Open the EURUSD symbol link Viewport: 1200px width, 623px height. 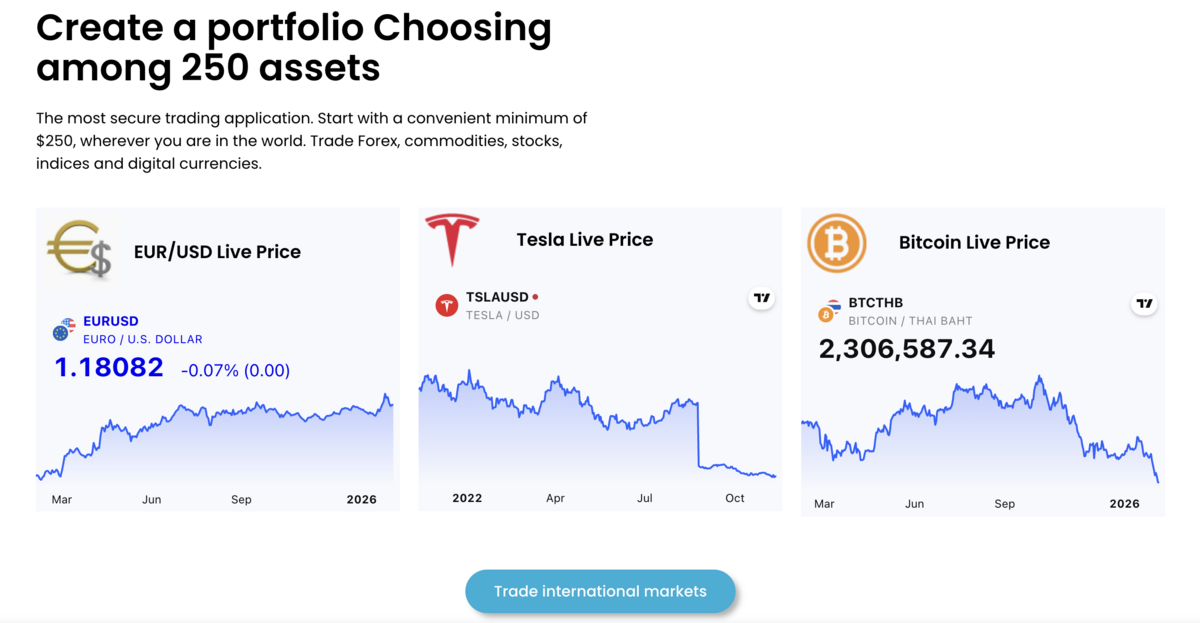(111, 322)
